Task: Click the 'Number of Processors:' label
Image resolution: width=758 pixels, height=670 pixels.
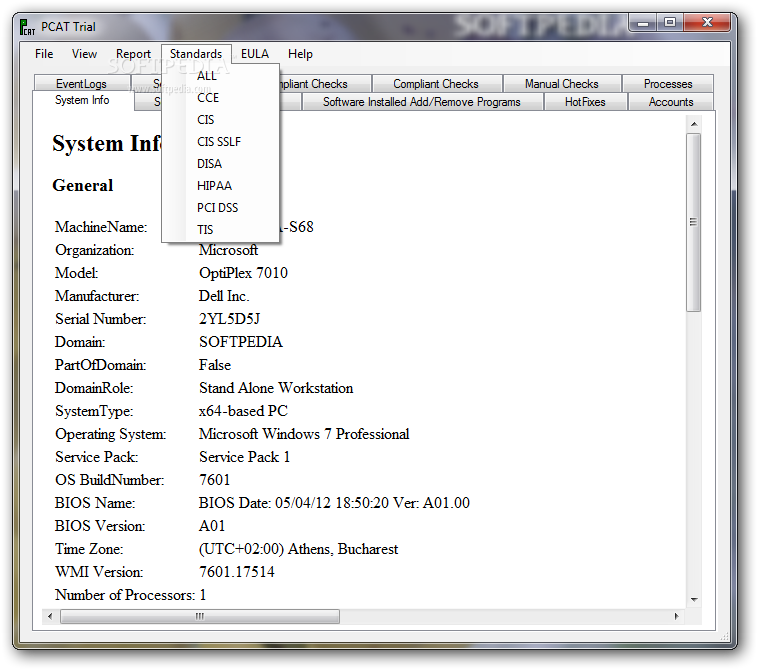Action: click(125, 595)
